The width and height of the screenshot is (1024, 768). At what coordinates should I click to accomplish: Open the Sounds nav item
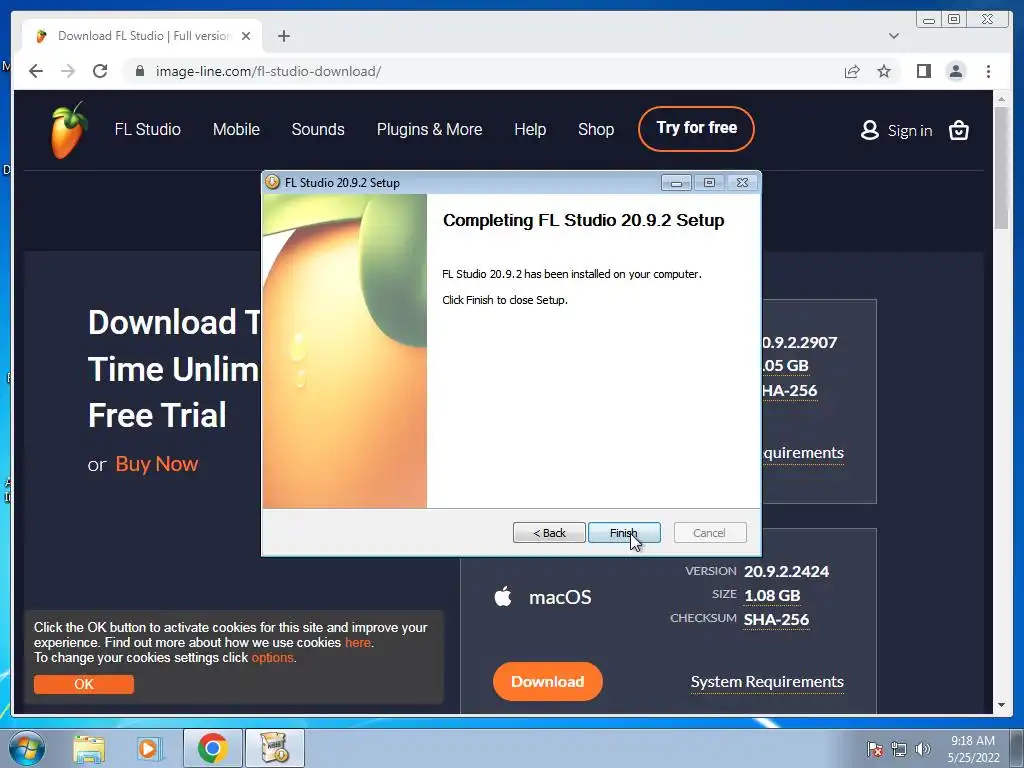(x=318, y=129)
